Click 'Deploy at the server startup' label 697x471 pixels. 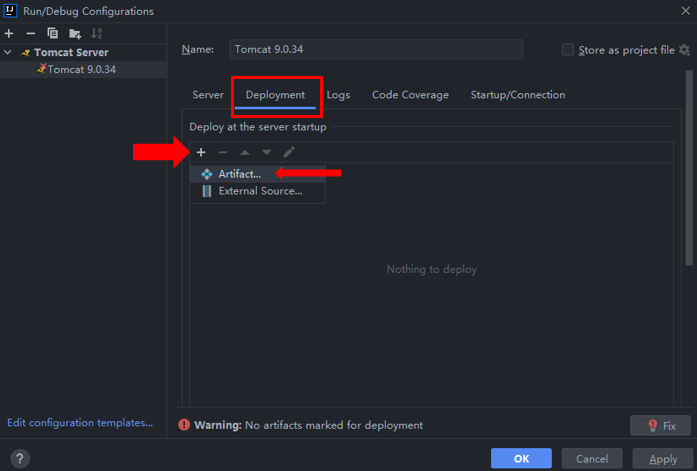(x=258, y=127)
